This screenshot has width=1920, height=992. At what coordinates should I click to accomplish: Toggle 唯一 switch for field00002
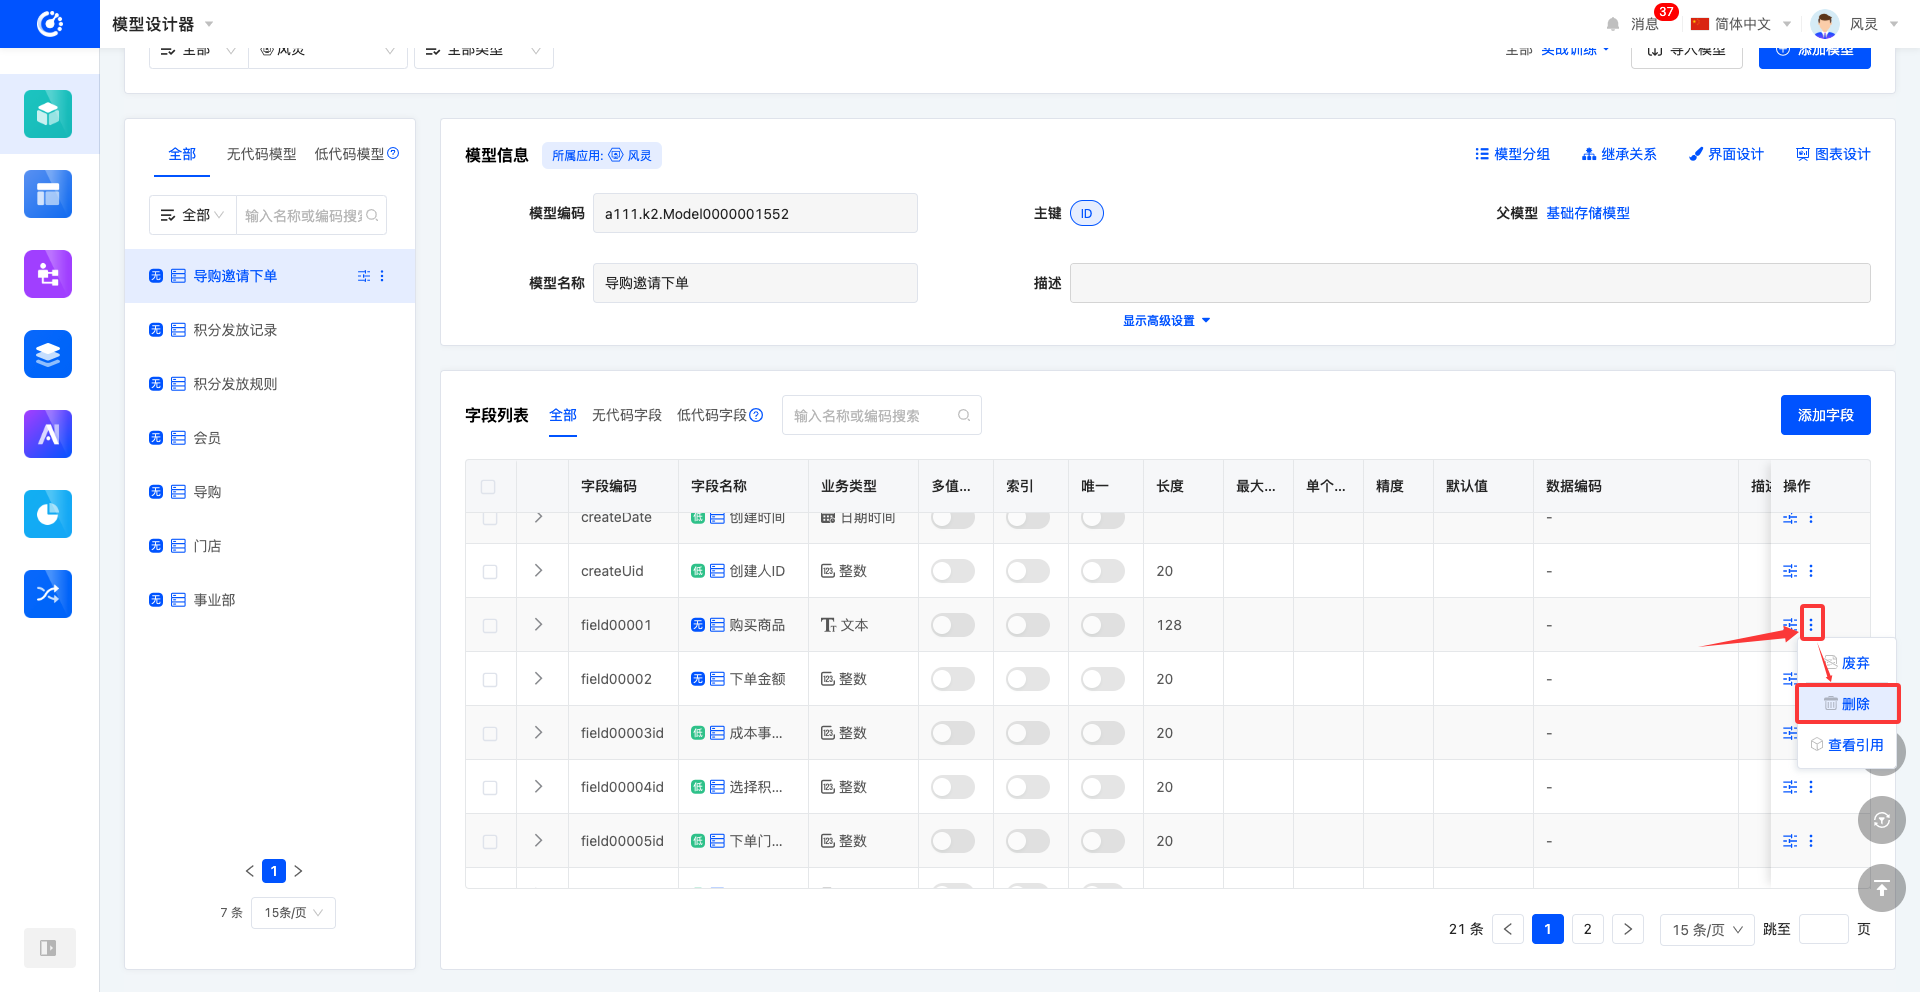click(x=1103, y=679)
